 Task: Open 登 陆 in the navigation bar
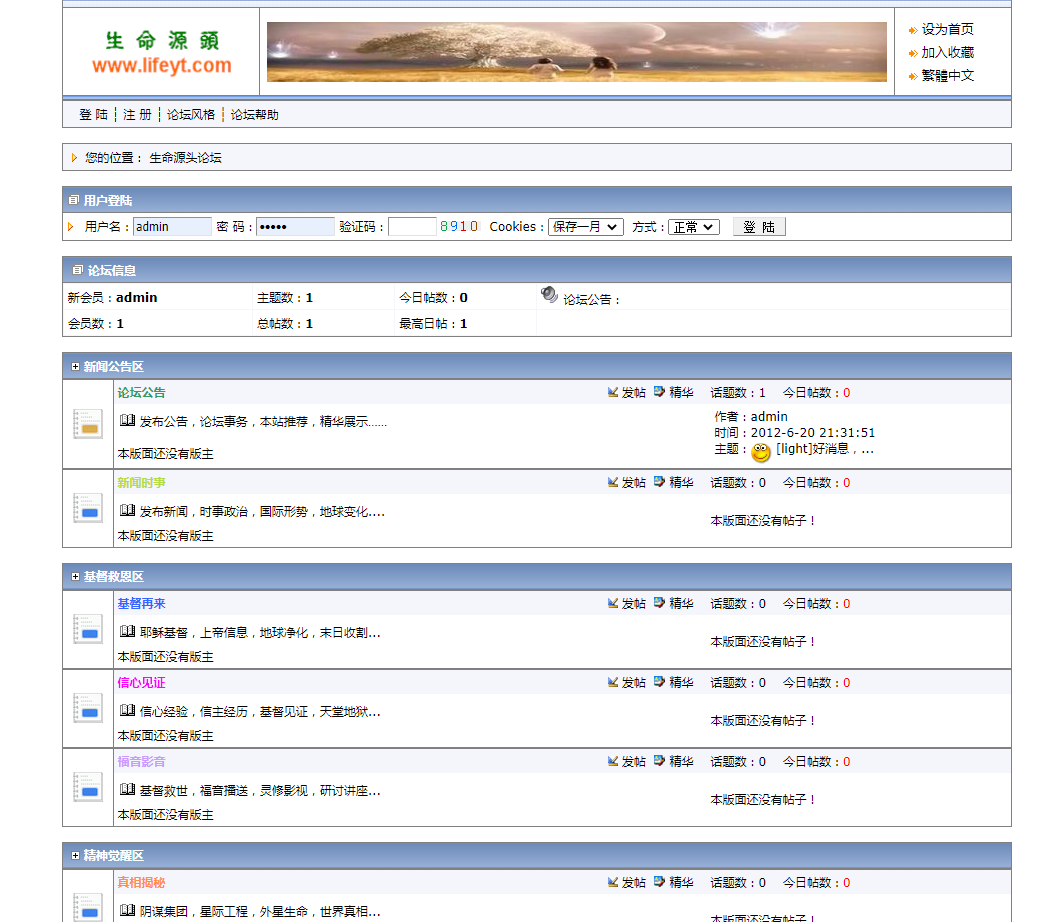pos(93,115)
